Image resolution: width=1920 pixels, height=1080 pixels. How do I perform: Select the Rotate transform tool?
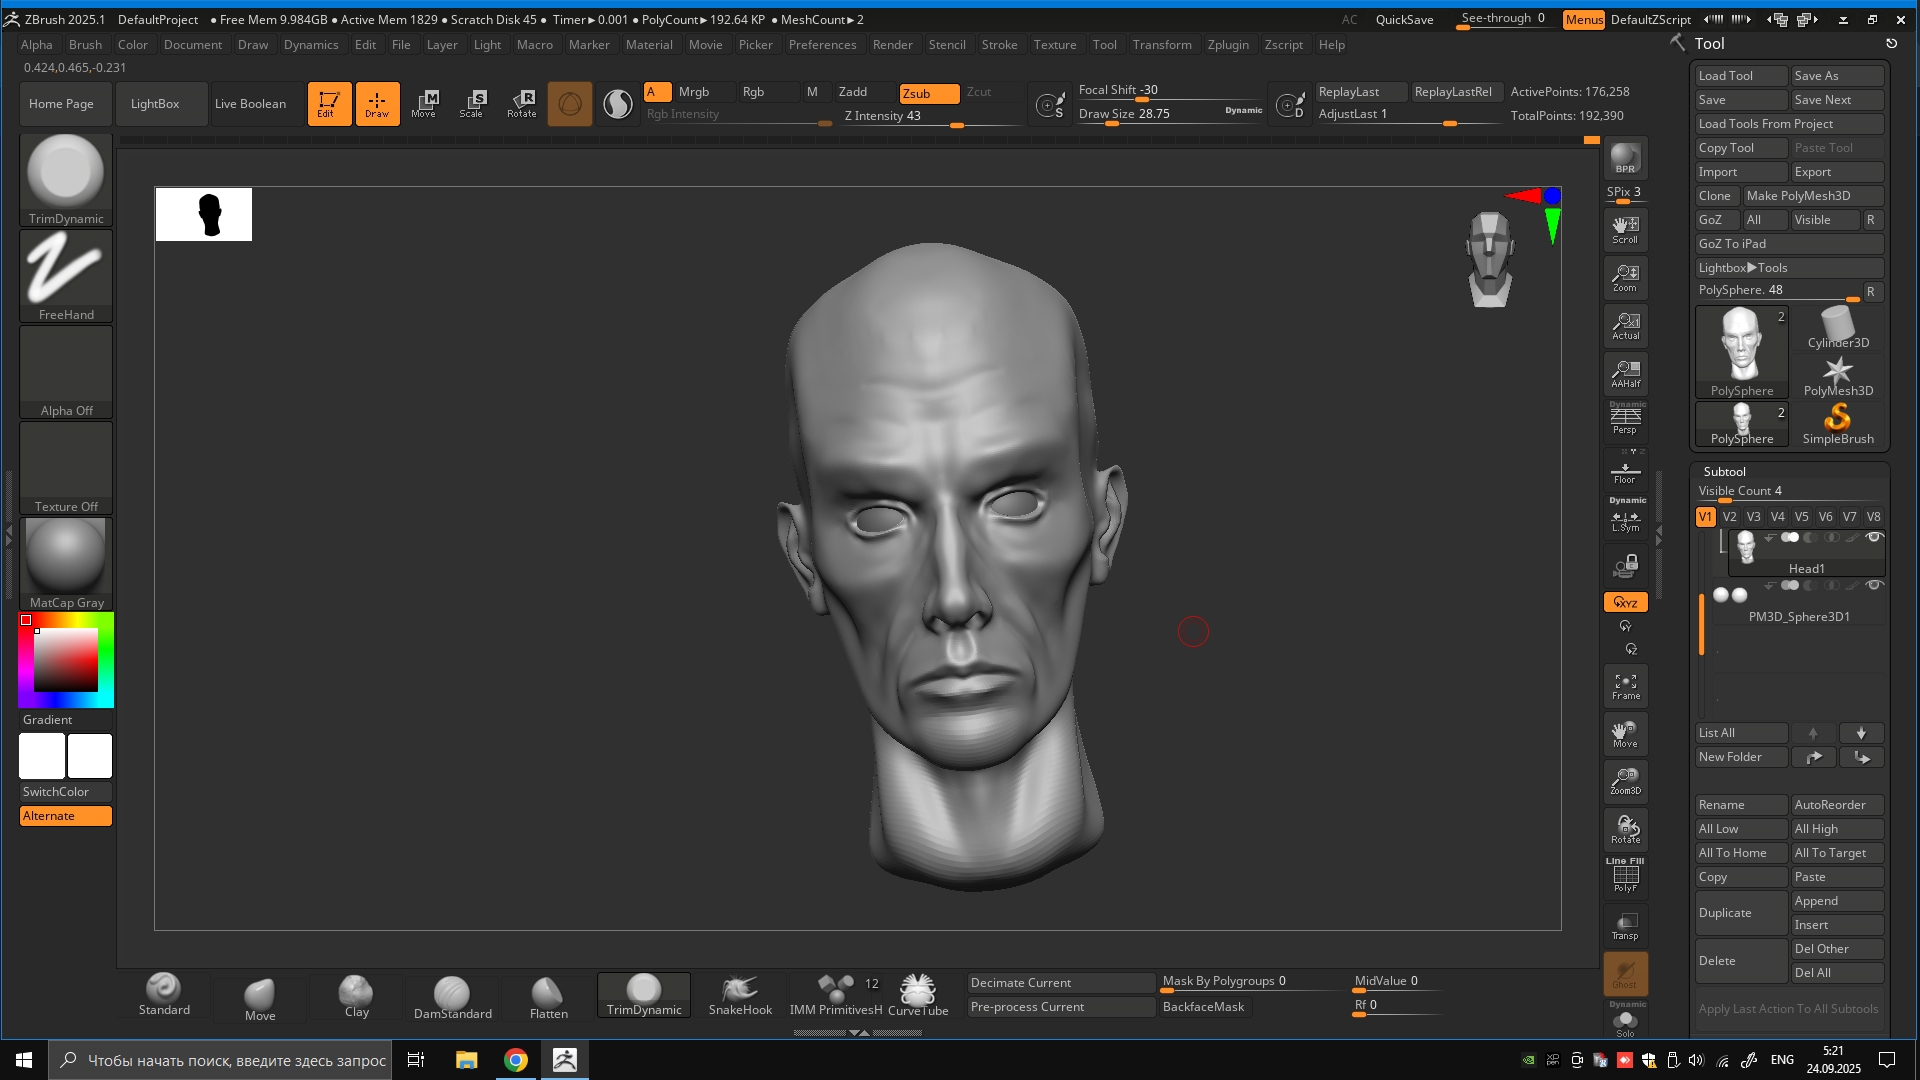tap(522, 103)
